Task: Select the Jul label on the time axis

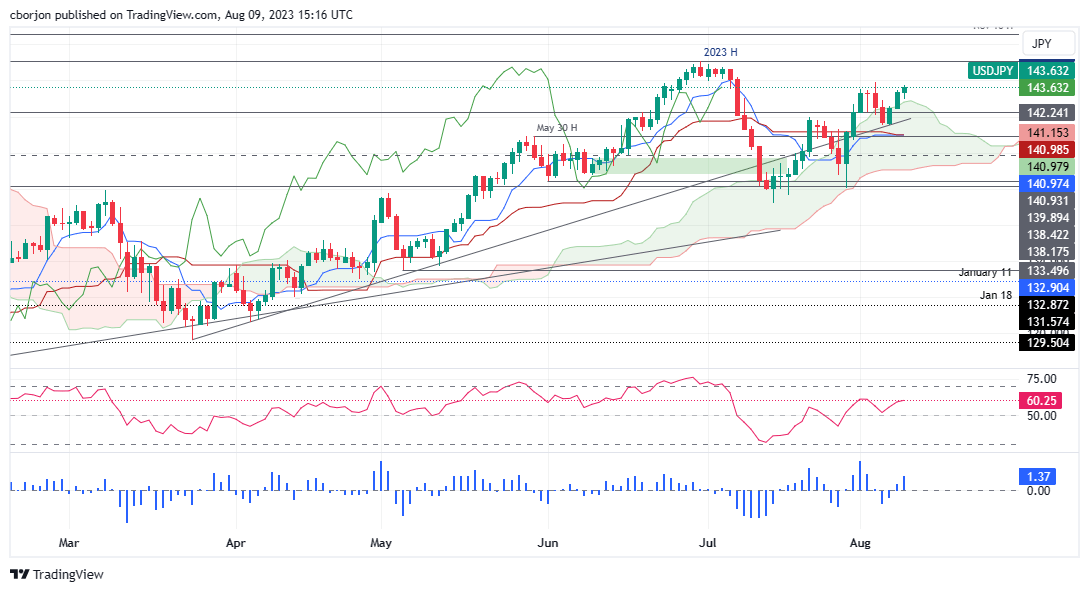Action: 707,543
